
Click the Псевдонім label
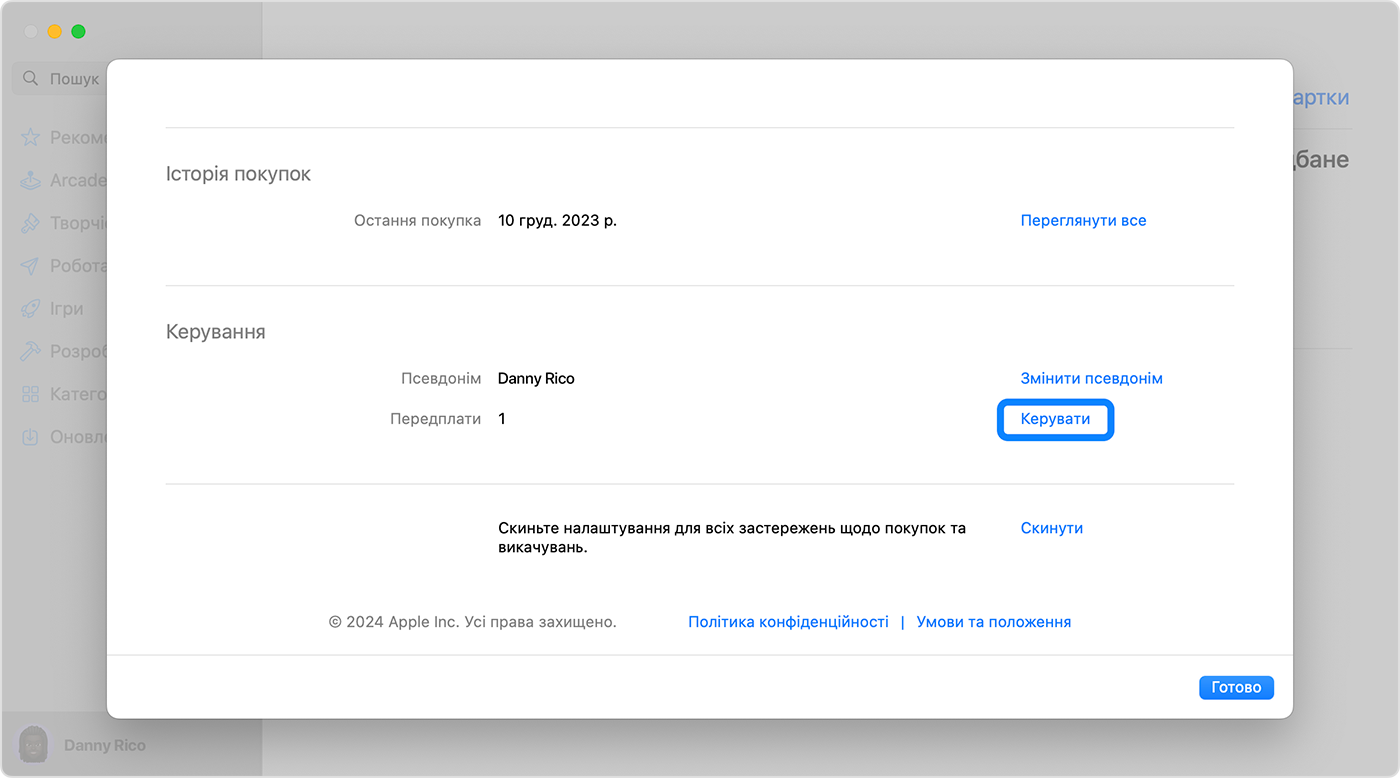click(x=441, y=379)
